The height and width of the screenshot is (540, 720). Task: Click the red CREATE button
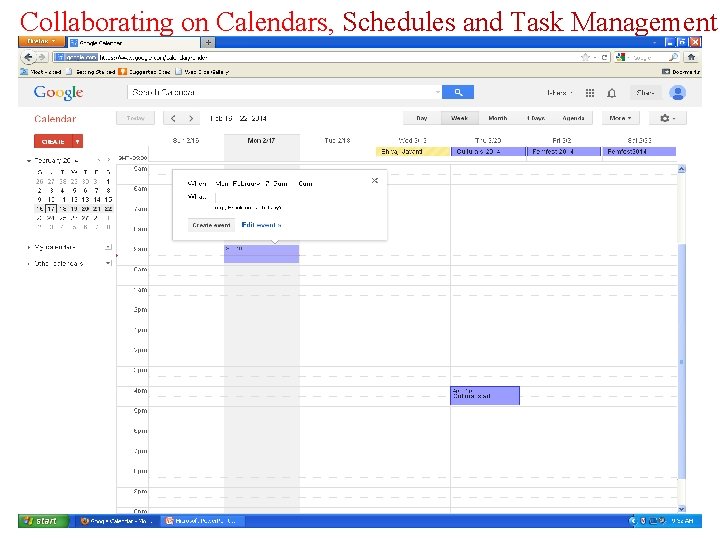[53, 141]
